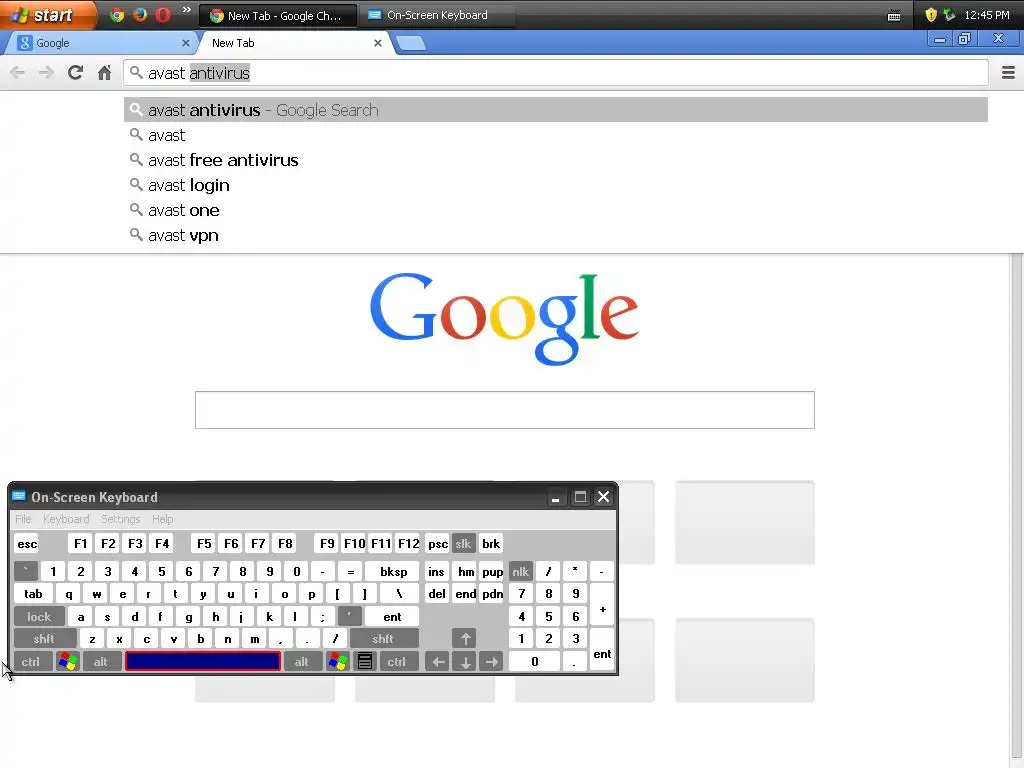The height and width of the screenshot is (768, 1024).
Task: Toggle the right shft key
Action: [x=383, y=639]
